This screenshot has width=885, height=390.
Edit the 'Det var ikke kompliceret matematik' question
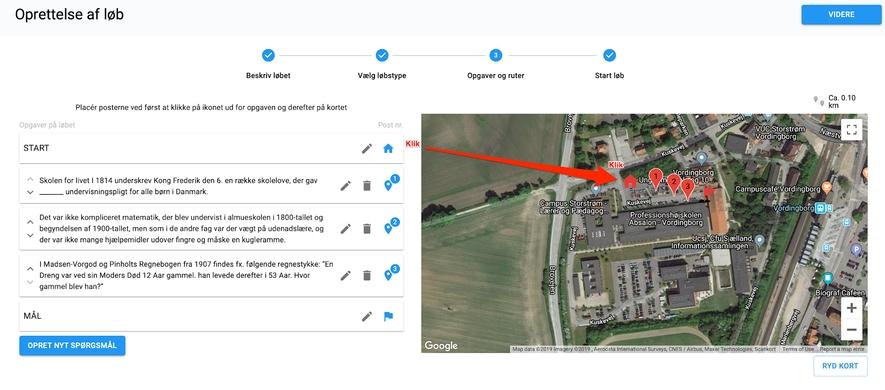pyautogui.click(x=345, y=229)
